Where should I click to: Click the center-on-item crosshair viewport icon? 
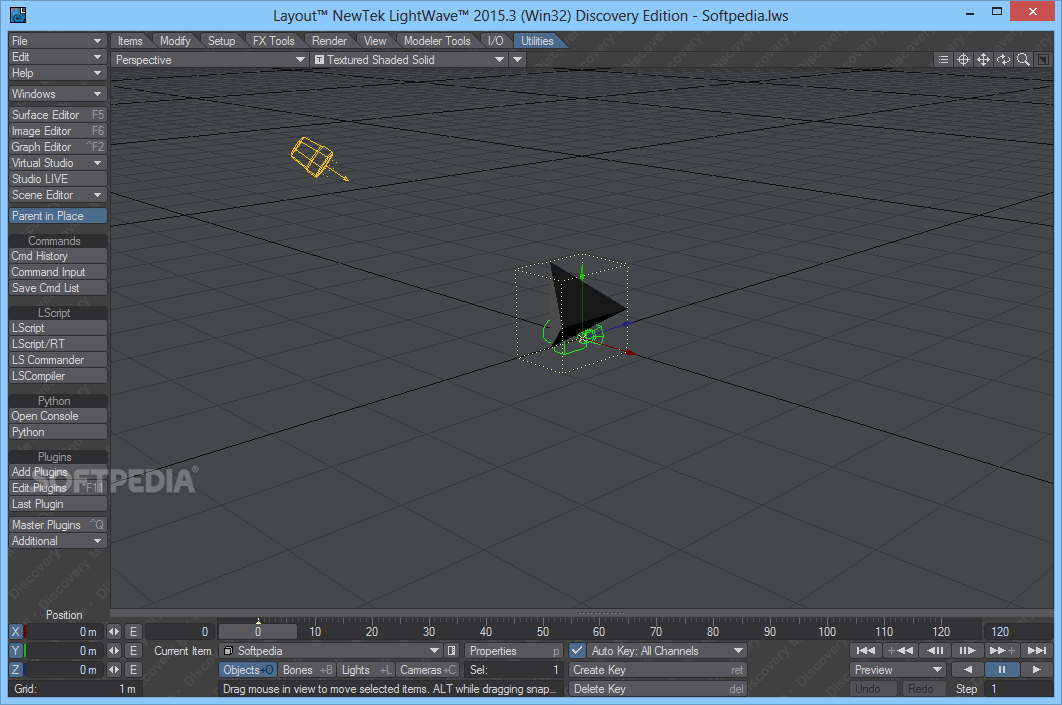point(963,60)
